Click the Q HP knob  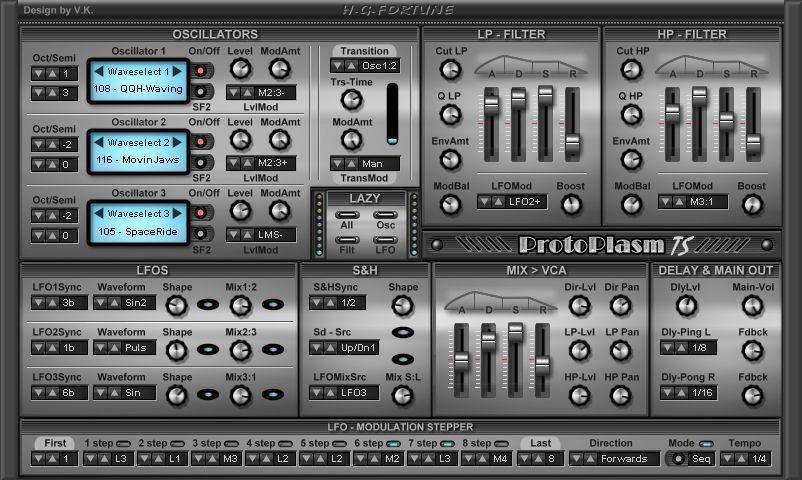[631, 115]
